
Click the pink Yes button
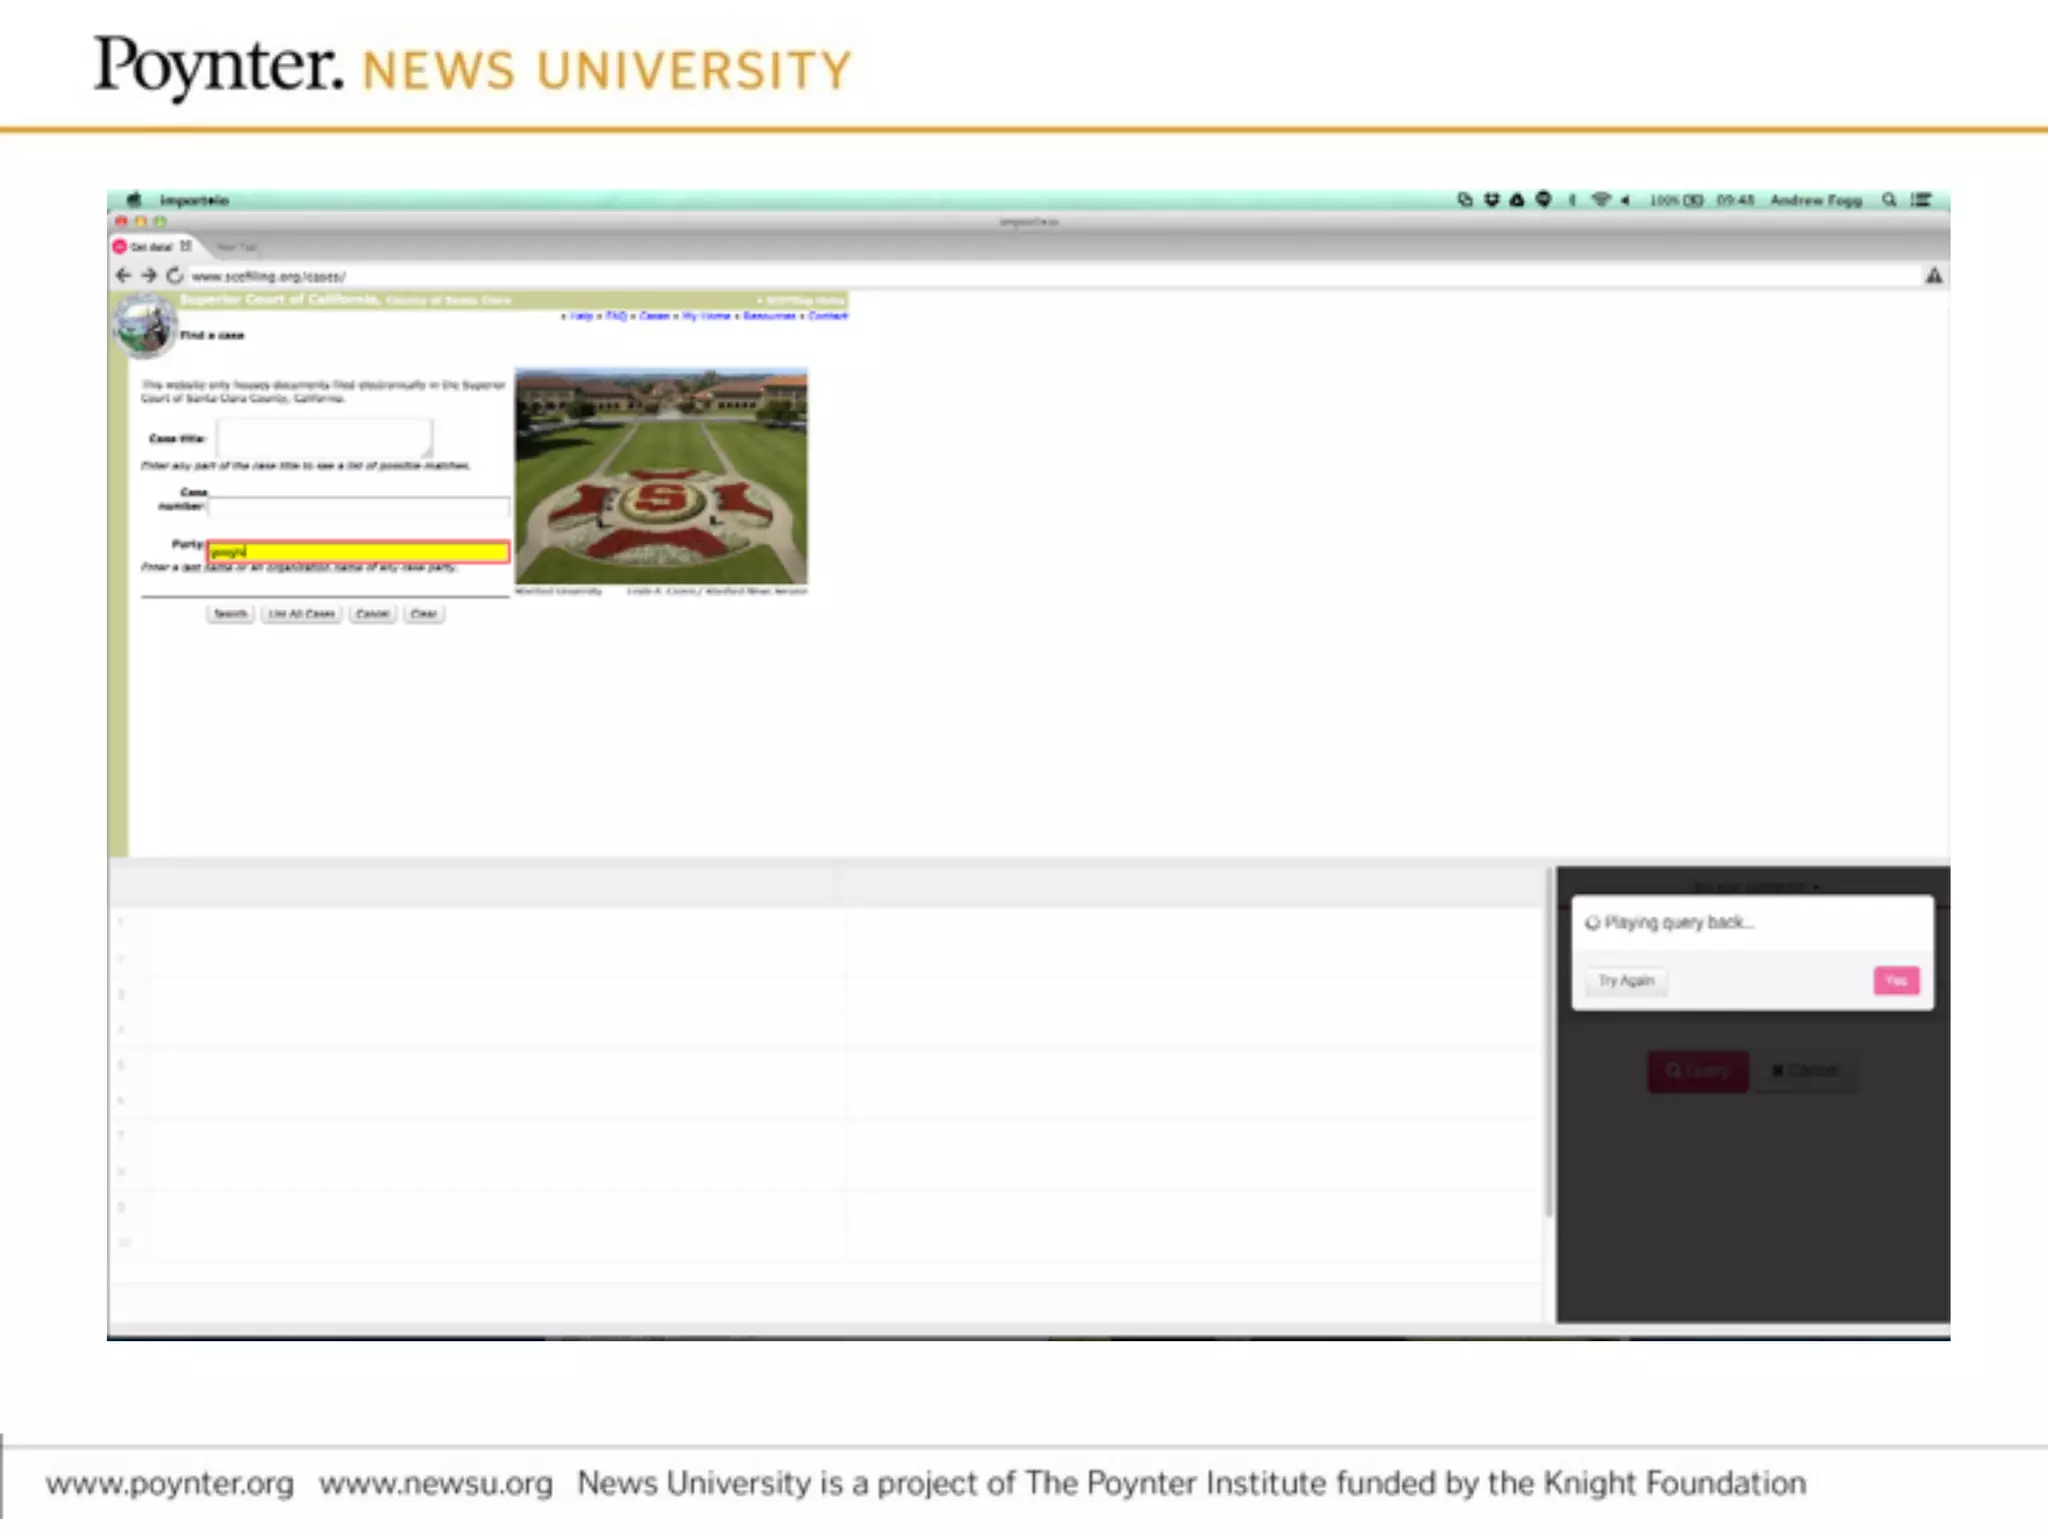(1895, 980)
